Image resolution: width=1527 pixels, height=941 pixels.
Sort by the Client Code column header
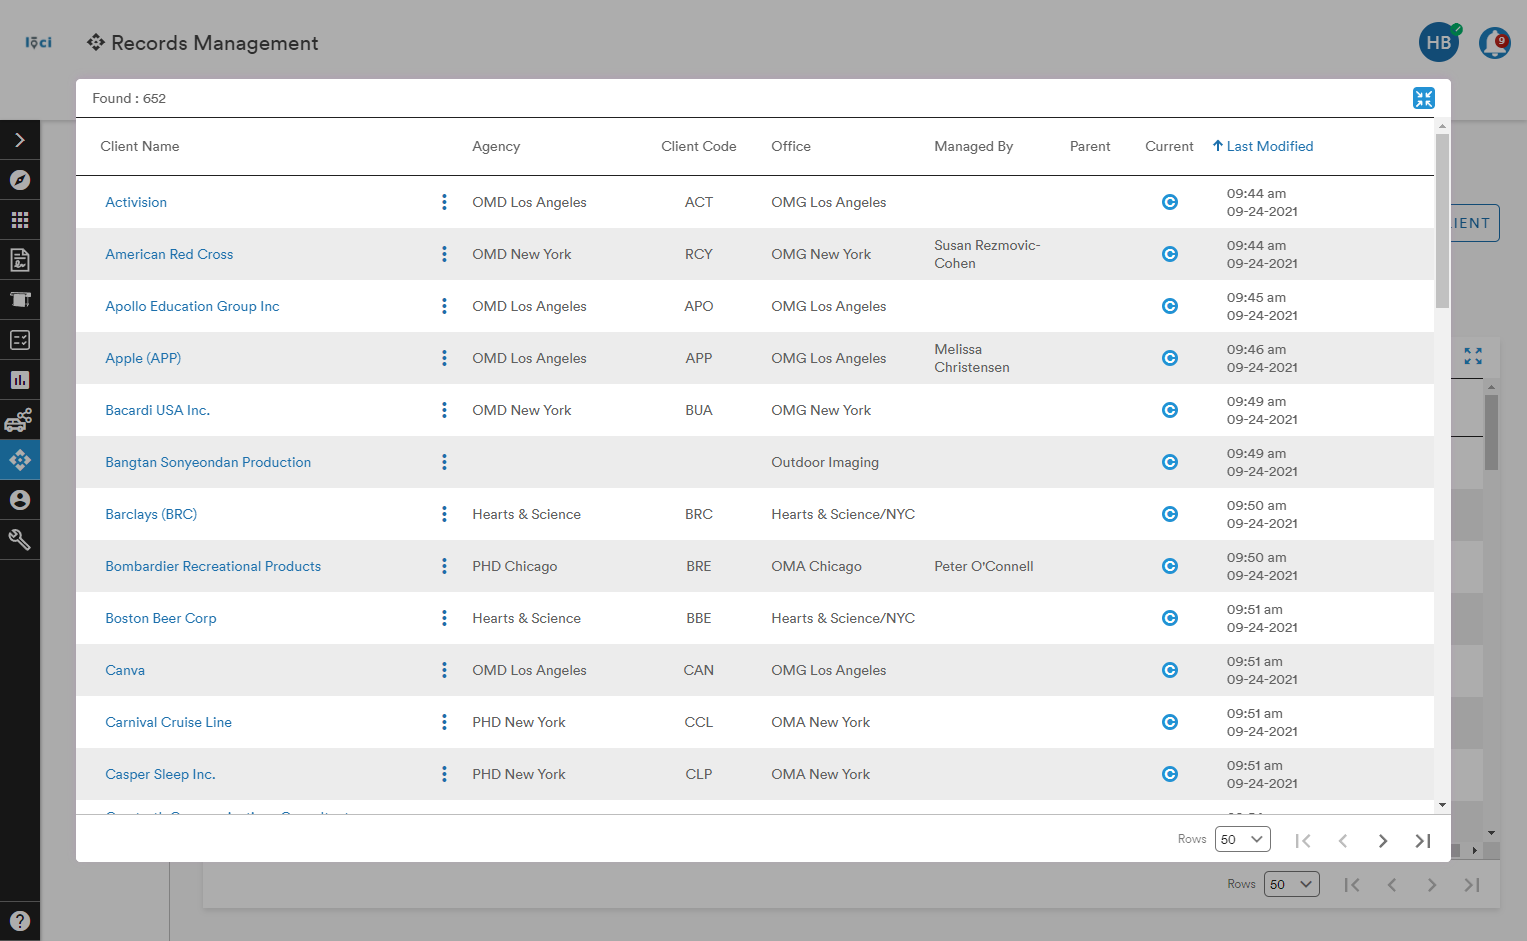[x=699, y=146]
